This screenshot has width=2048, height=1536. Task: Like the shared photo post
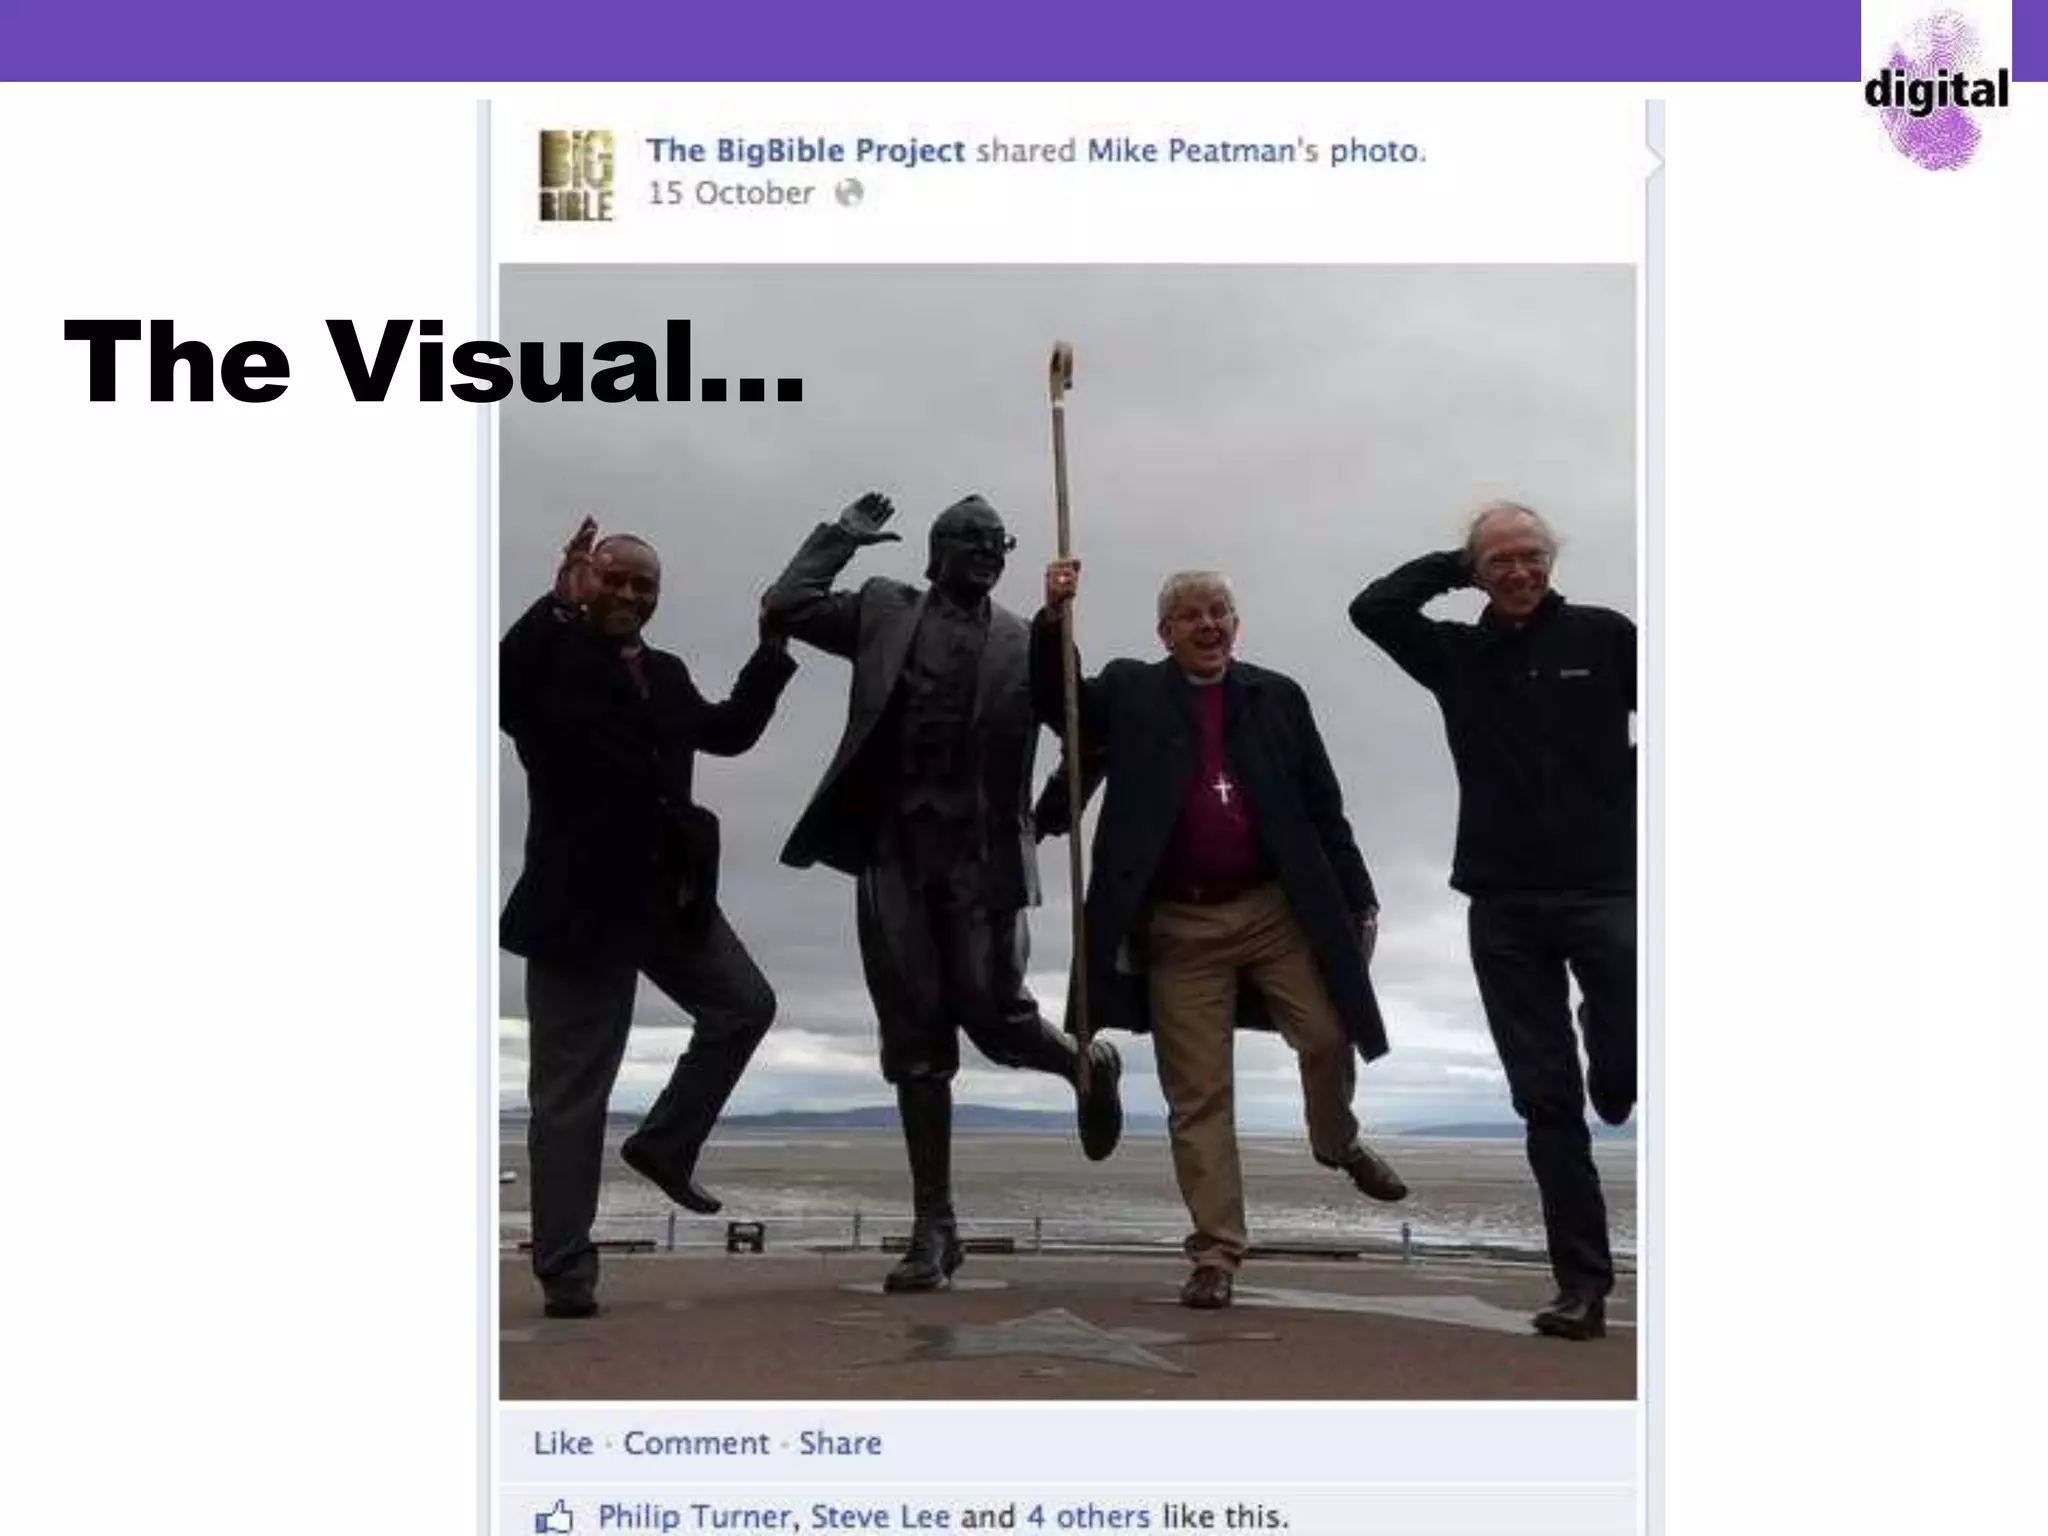click(x=563, y=1443)
